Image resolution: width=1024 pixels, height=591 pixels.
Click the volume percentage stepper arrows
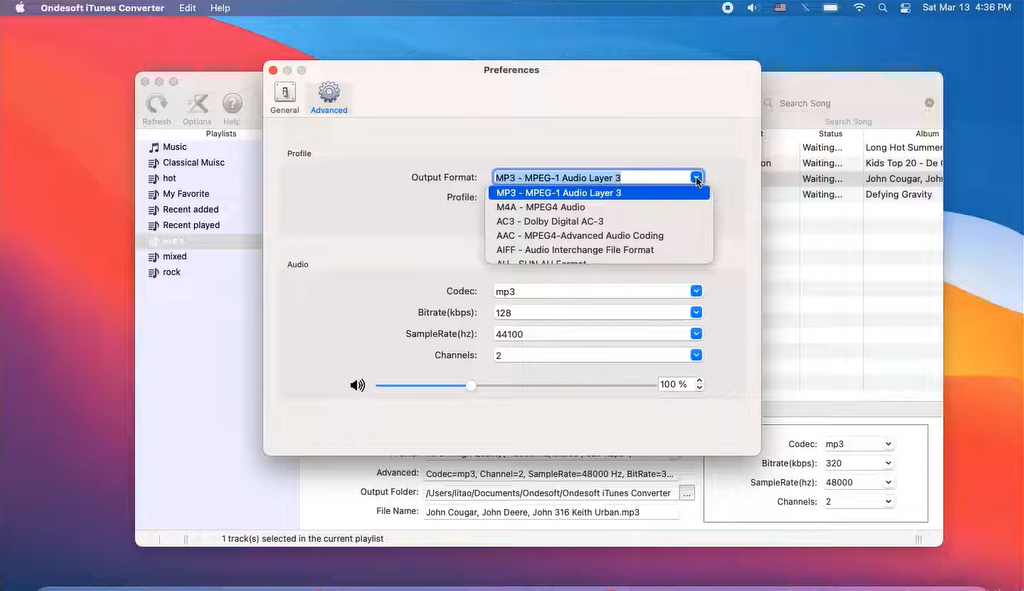click(x=699, y=385)
